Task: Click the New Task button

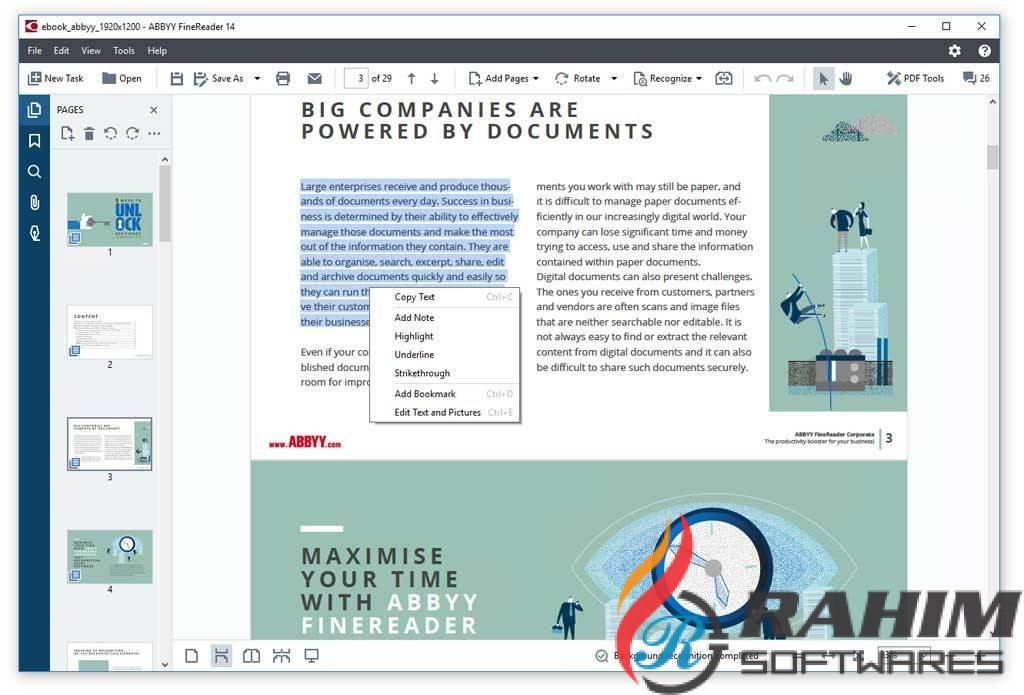Action: point(56,78)
